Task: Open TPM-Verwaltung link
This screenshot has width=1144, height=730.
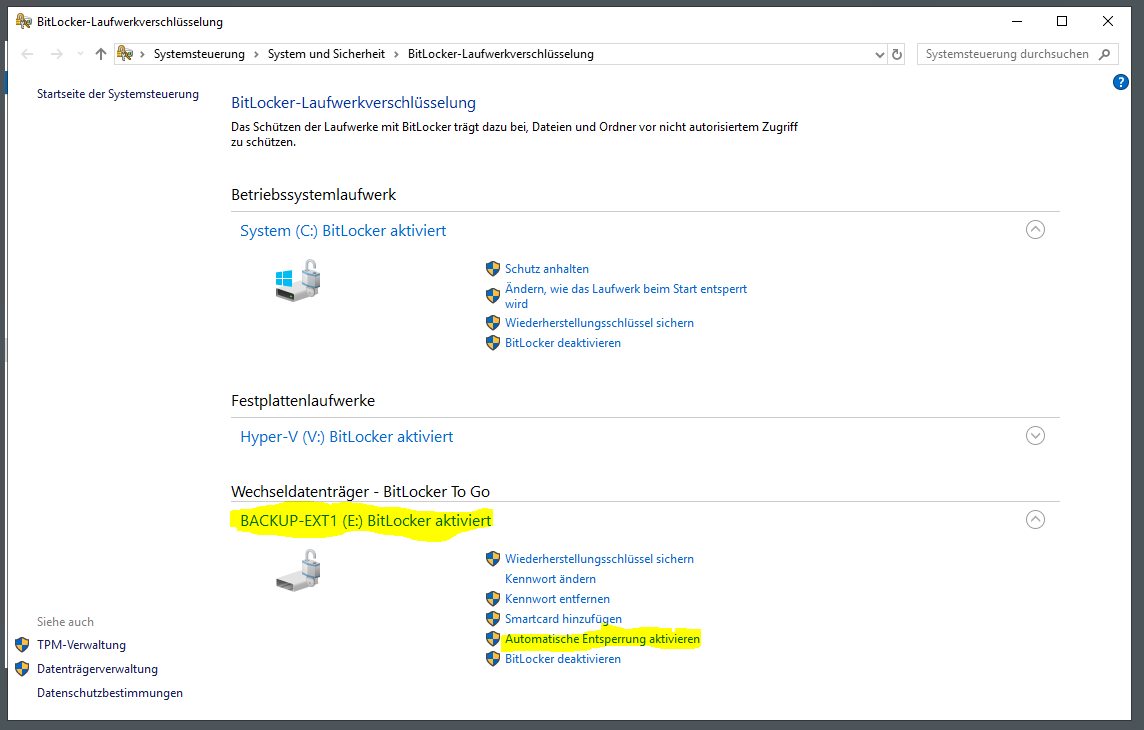Action: (x=81, y=645)
